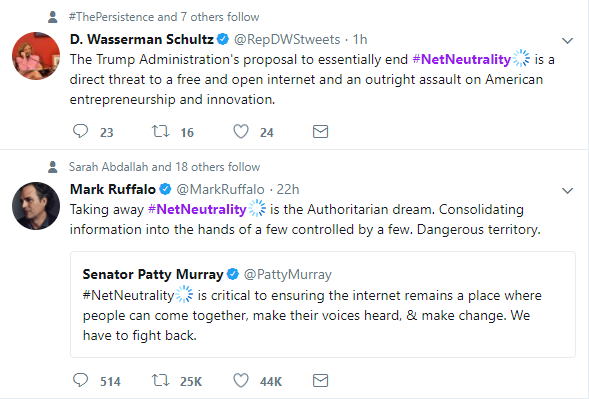589x399 pixels.
Task: Open #NetNeutrality hashtag in Wasserman Schultz's tweet
Action: 462,59
